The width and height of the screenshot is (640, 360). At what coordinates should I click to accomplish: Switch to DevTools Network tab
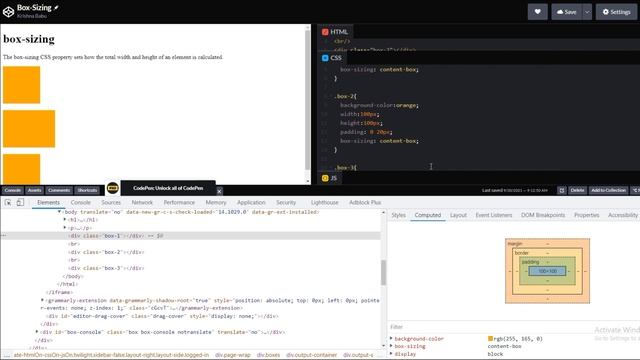[x=142, y=202]
